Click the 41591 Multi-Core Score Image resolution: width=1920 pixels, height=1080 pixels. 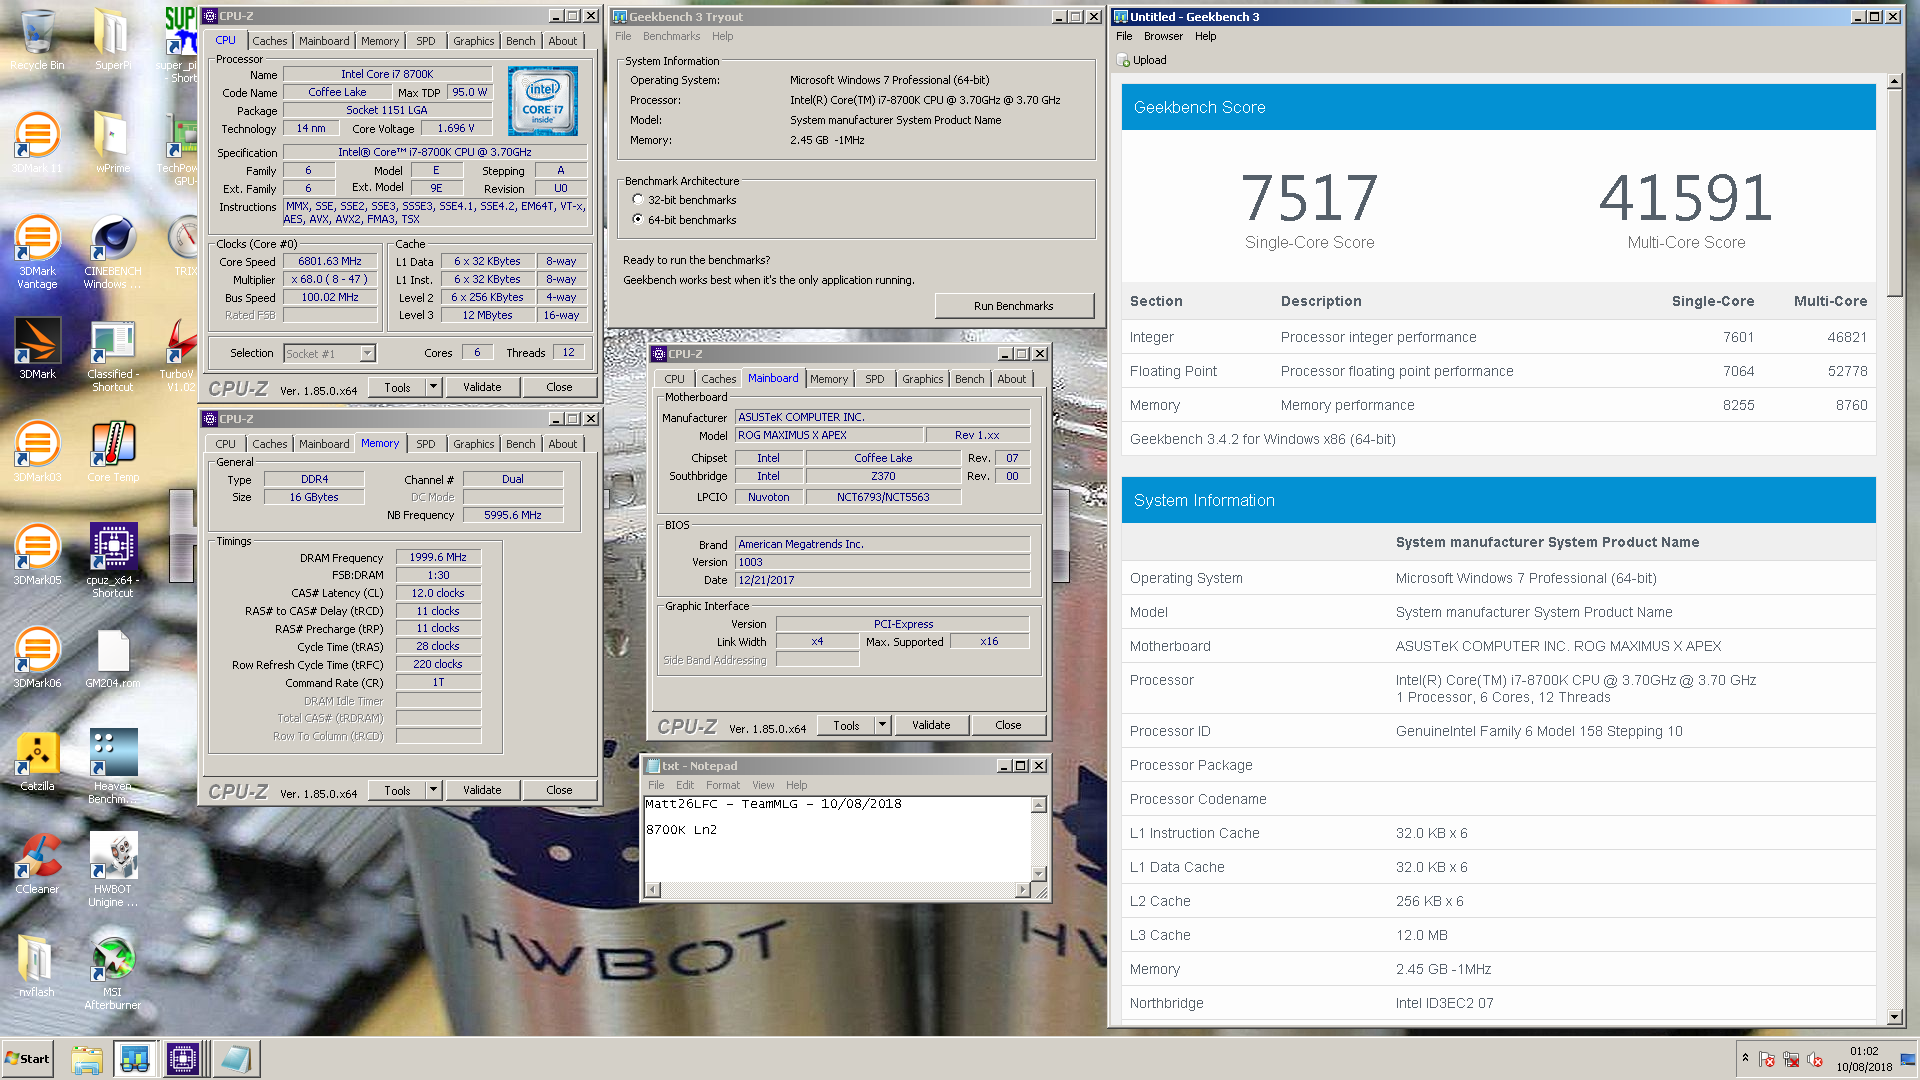[x=1686, y=198]
